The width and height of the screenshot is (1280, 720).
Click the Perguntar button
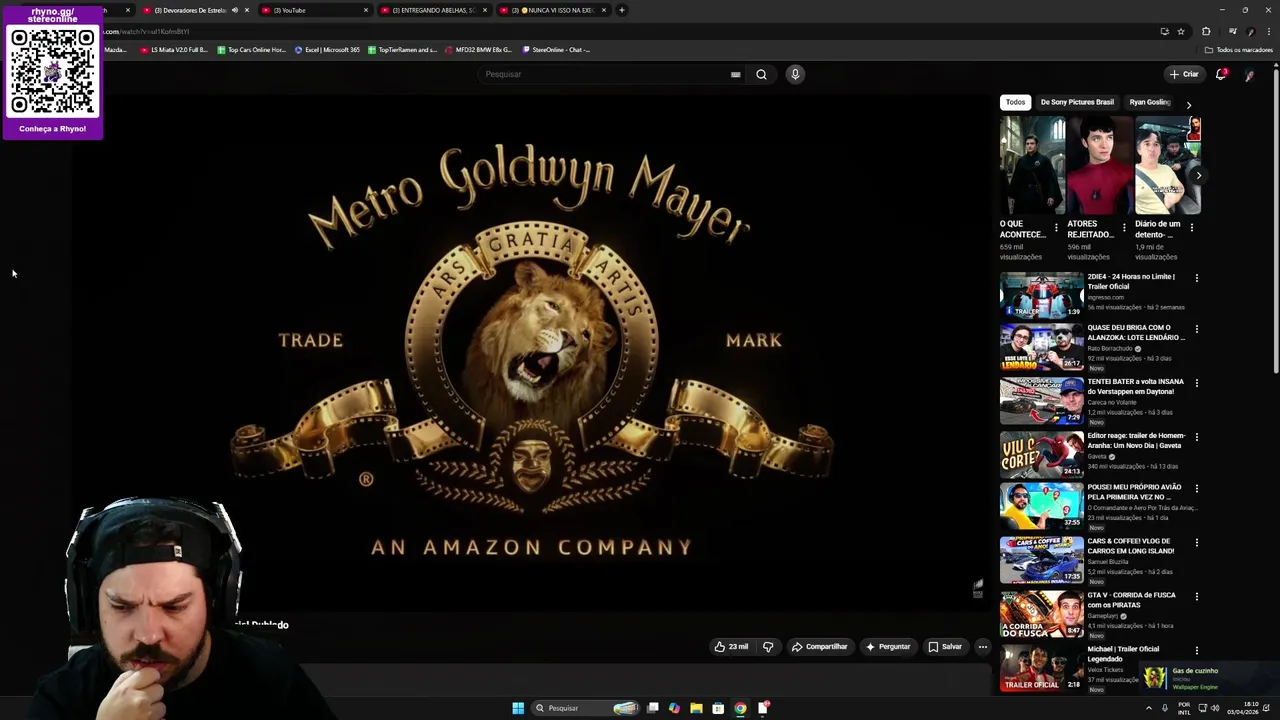click(x=887, y=647)
